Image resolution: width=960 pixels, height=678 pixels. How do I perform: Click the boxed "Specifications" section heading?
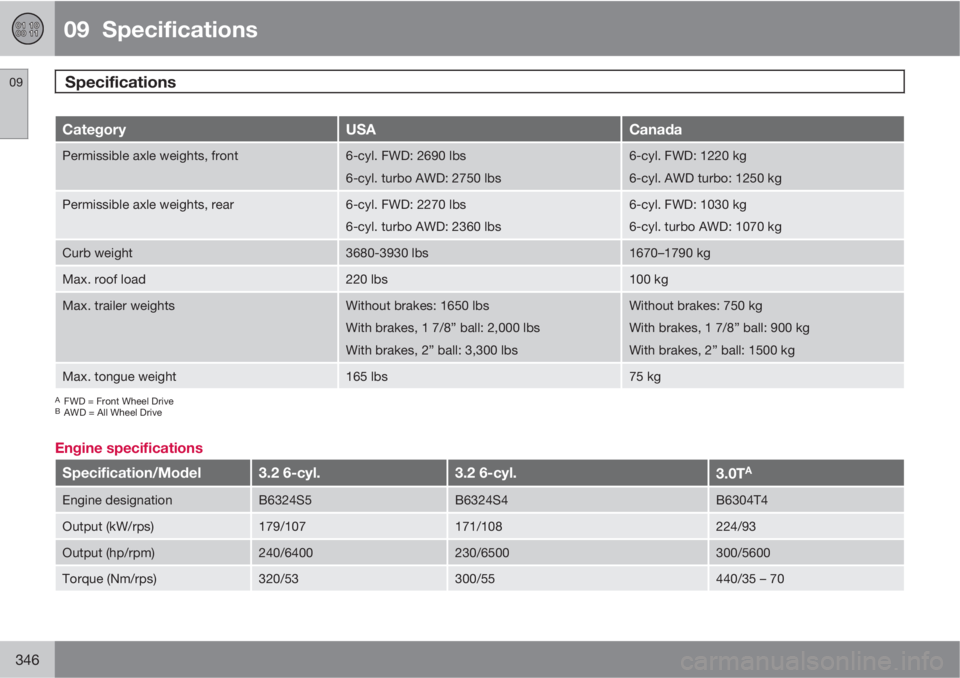pyautogui.click(x=479, y=81)
